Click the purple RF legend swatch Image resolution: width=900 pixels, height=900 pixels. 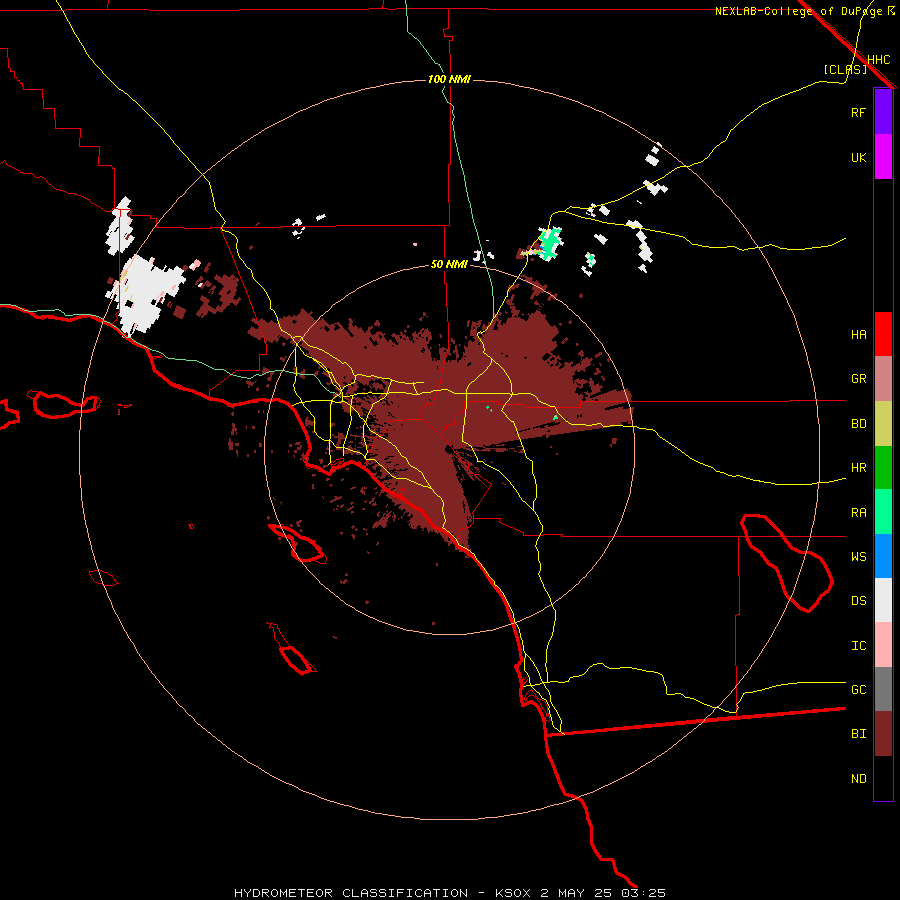(x=883, y=112)
